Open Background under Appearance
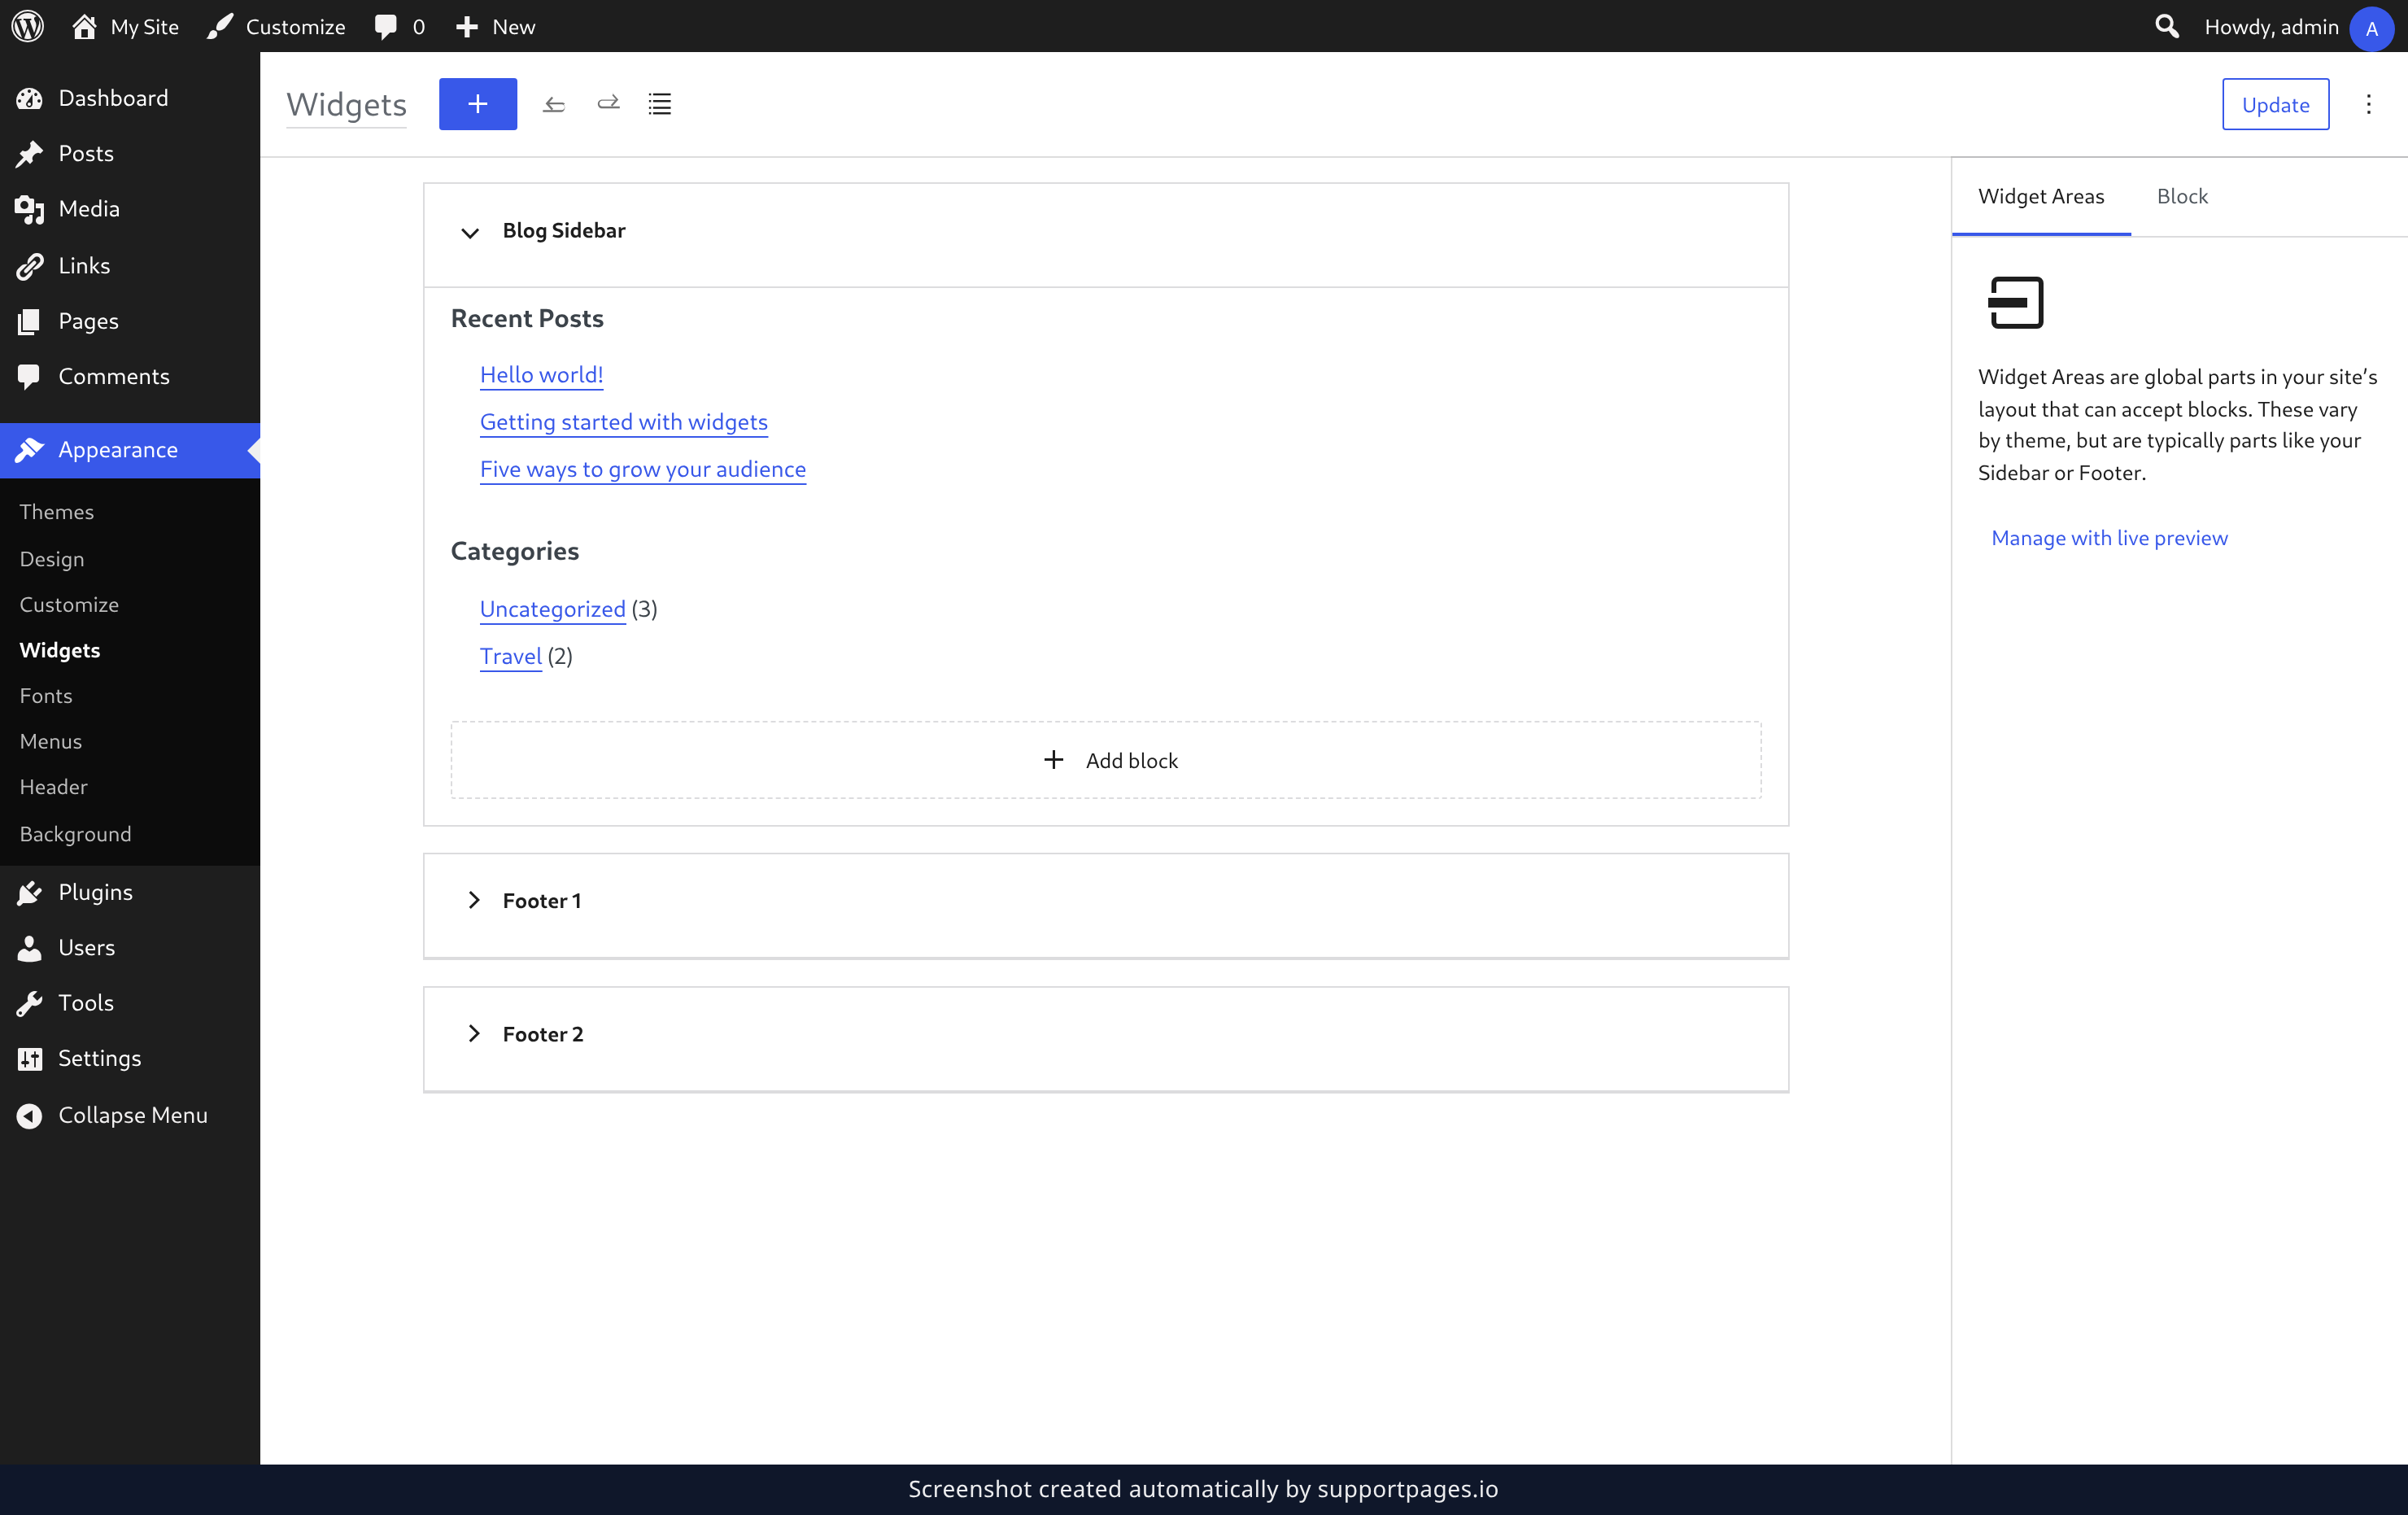Image resolution: width=2408 pixels, height=1515 pixels. tap(75, 834)
